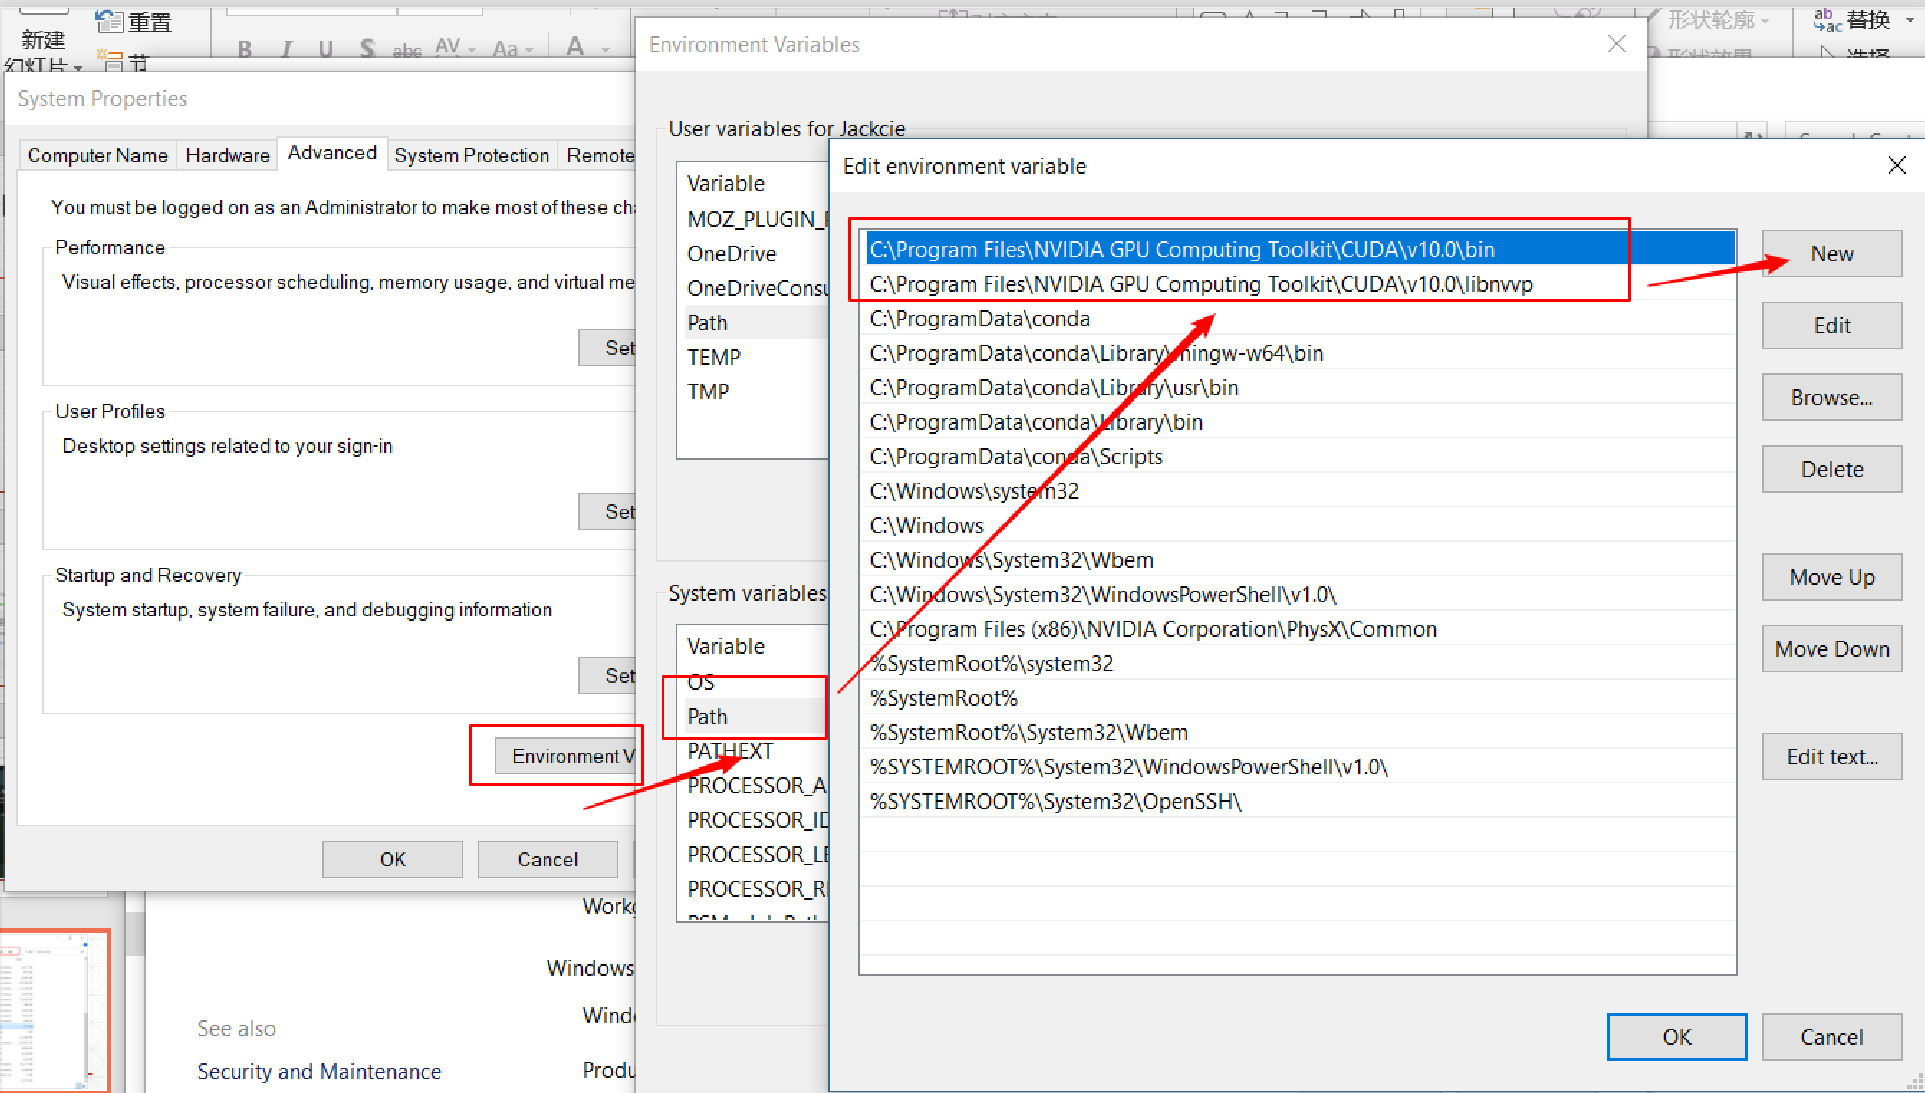Expand the 形状轮廓 shape outline dropdown
The height and width of the screenshot is (1093, 1925).
tap(1765, 20)
